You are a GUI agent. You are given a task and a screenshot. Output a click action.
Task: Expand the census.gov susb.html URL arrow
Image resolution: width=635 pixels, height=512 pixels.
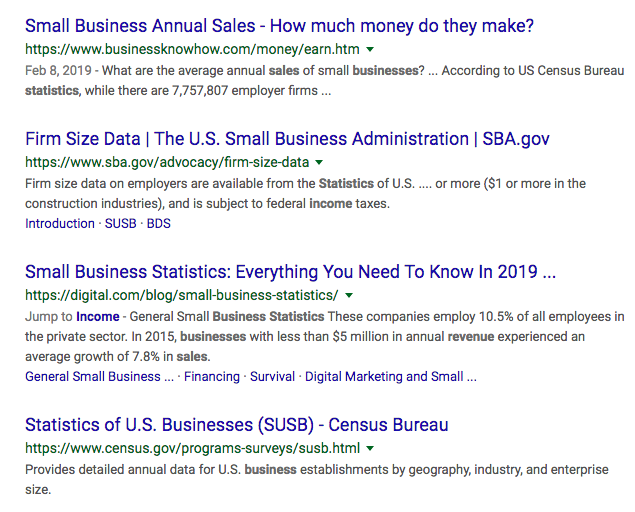(x=370, y=449)
